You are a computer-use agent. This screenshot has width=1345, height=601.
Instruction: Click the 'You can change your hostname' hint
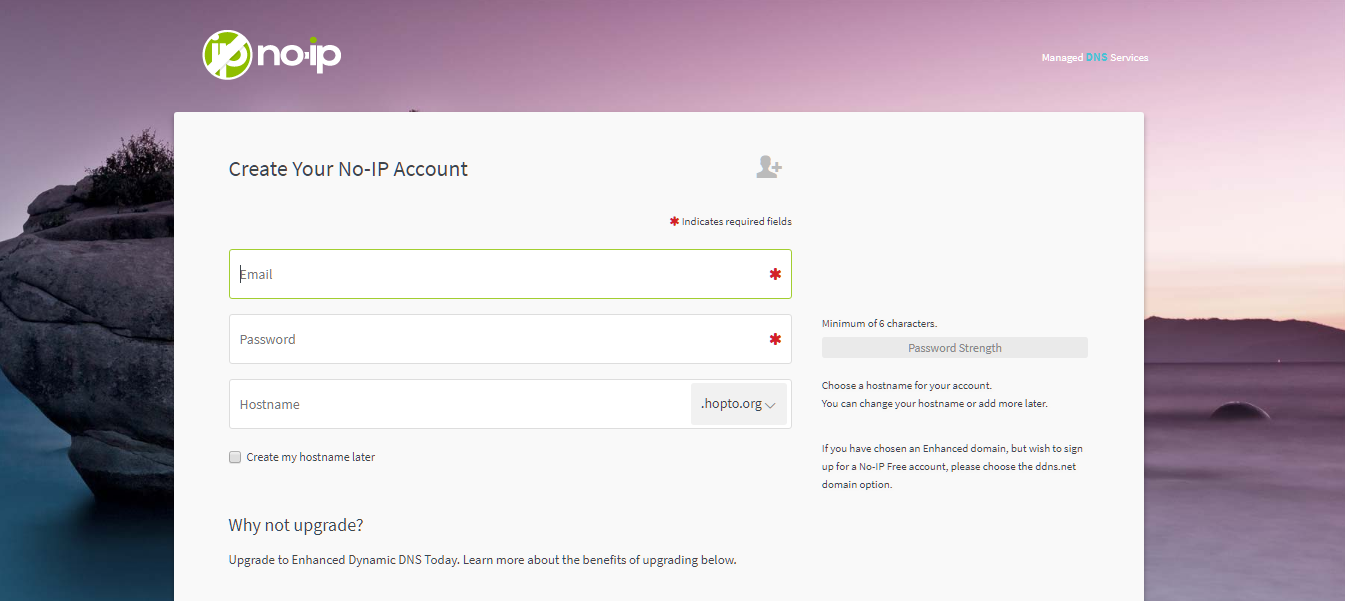coord(935,404)
